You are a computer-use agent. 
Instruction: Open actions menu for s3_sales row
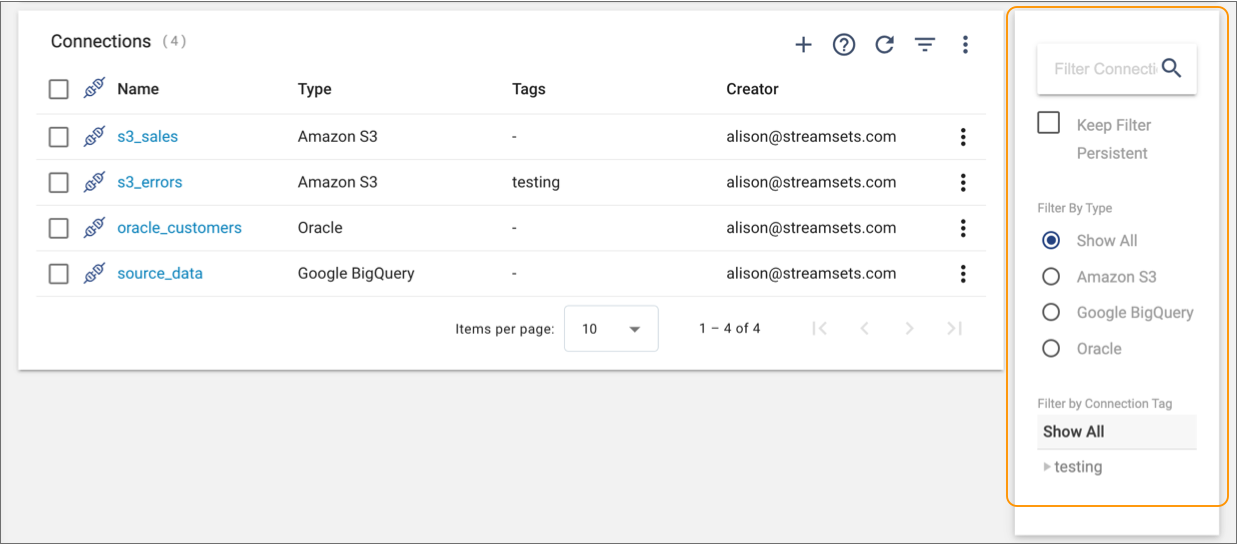pos(963,137)
